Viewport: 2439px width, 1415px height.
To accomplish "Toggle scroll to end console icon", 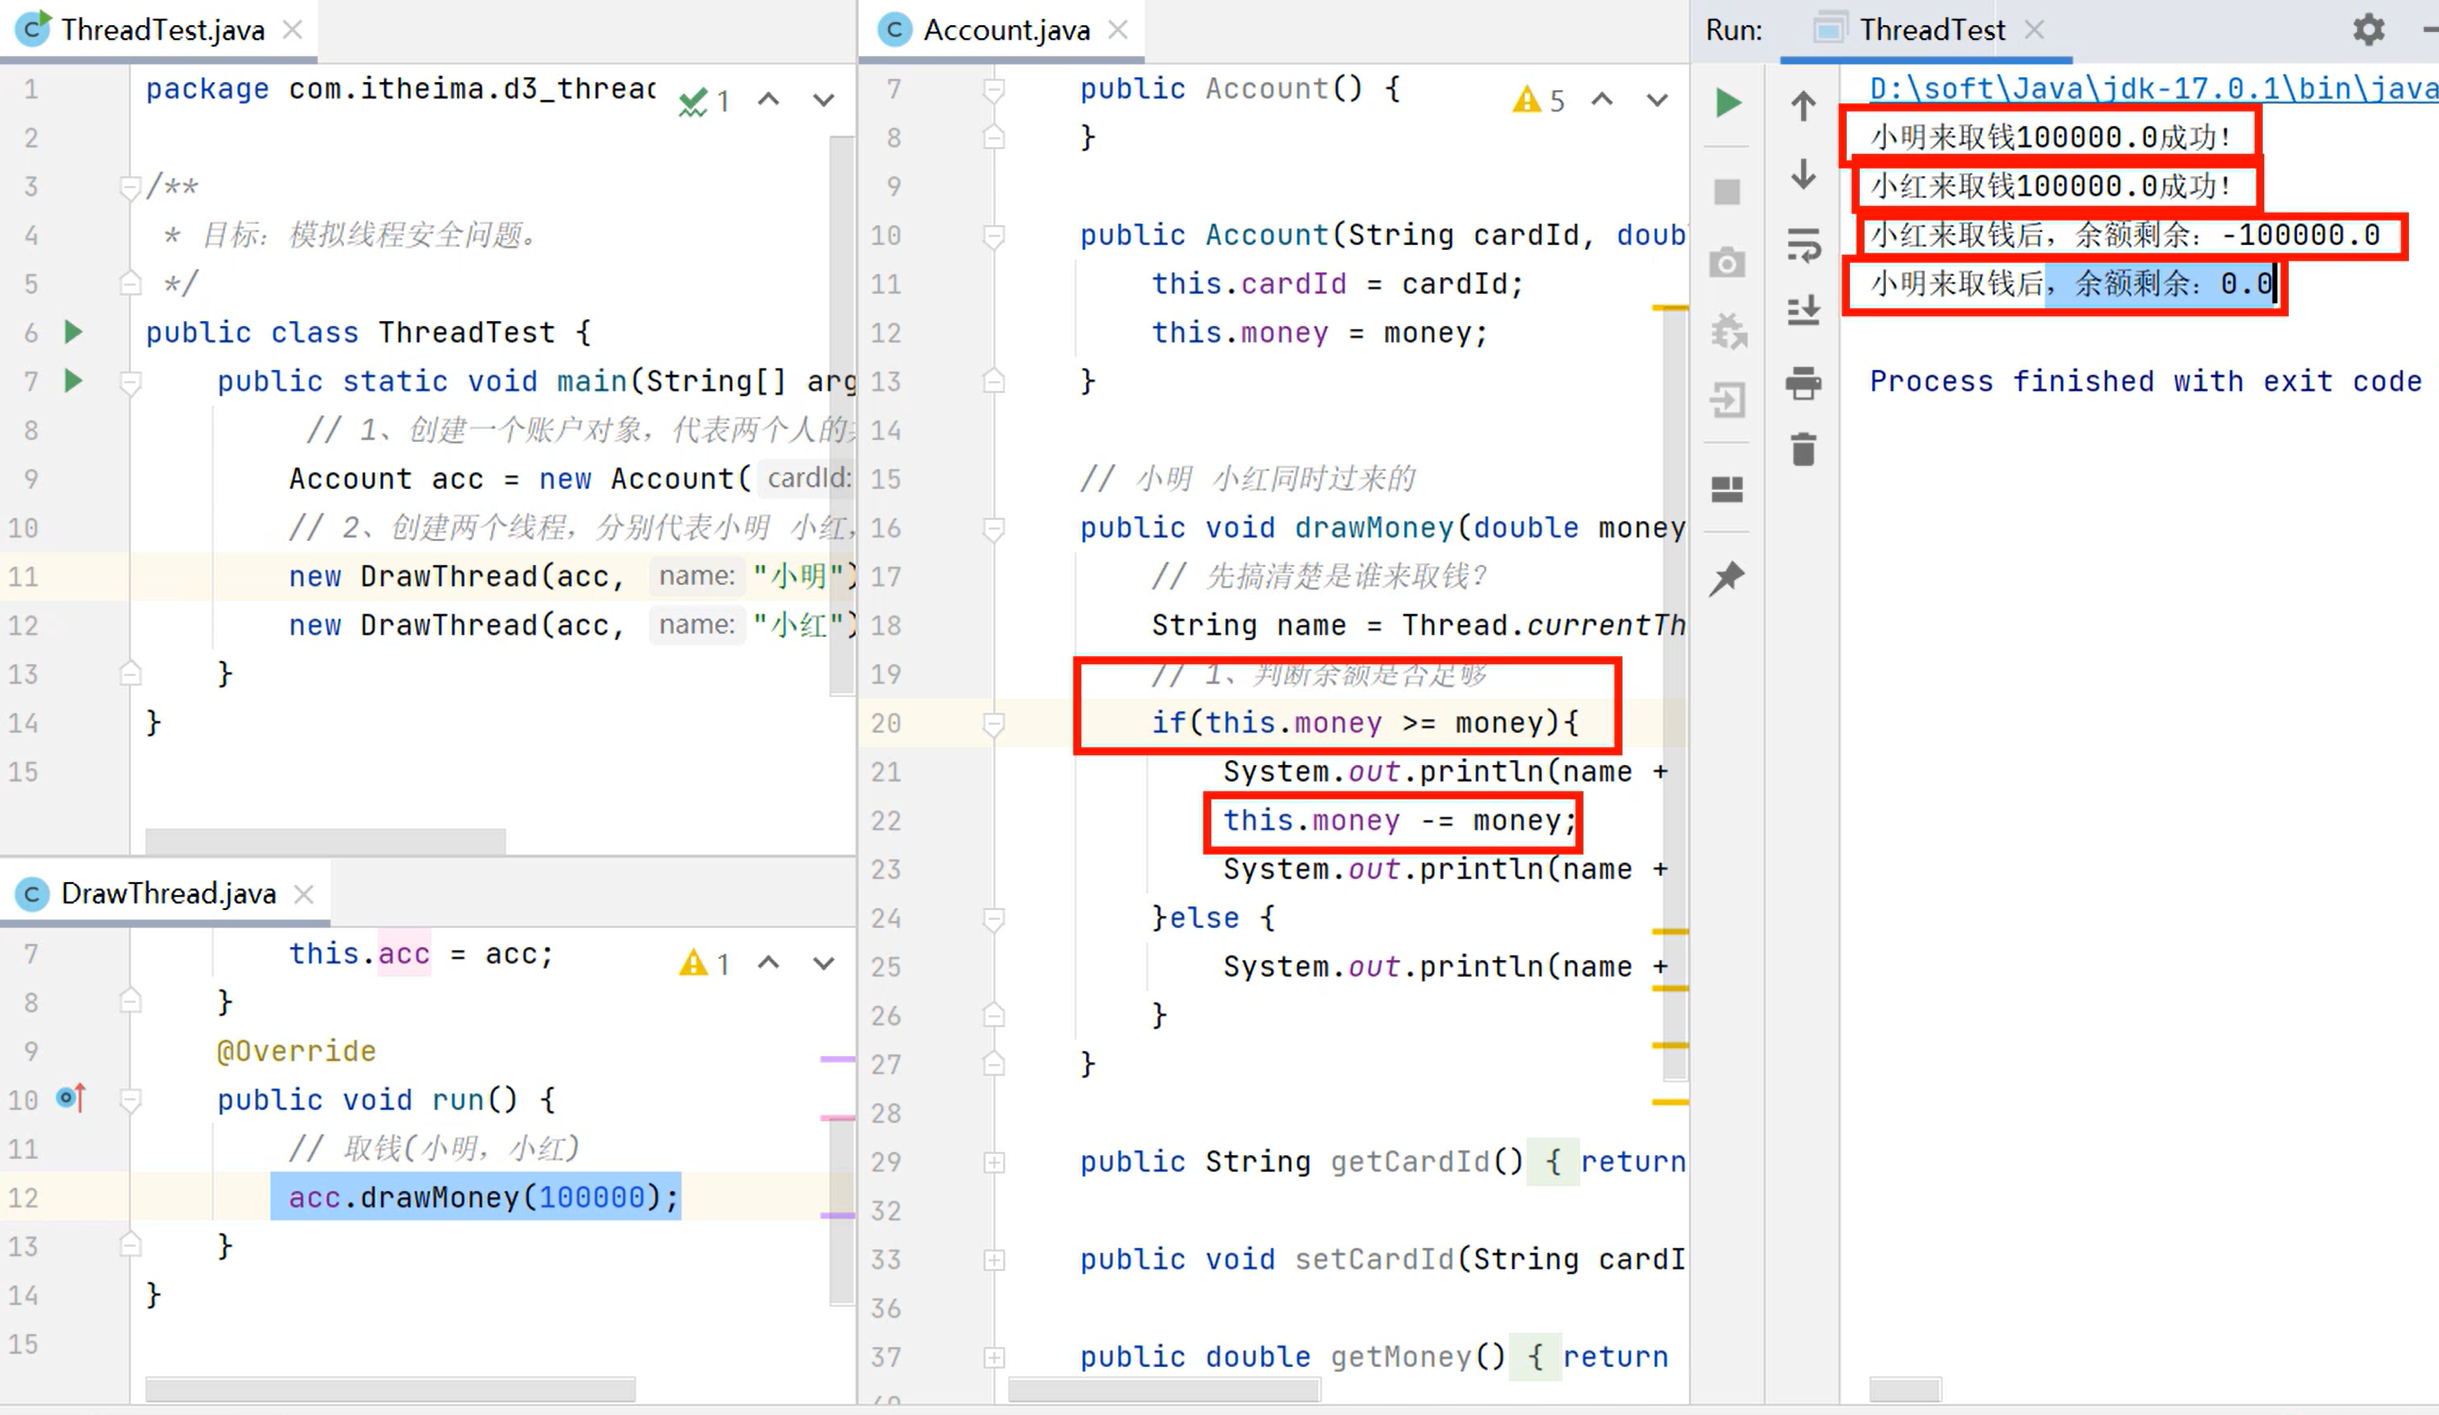I will (1803, 312).
